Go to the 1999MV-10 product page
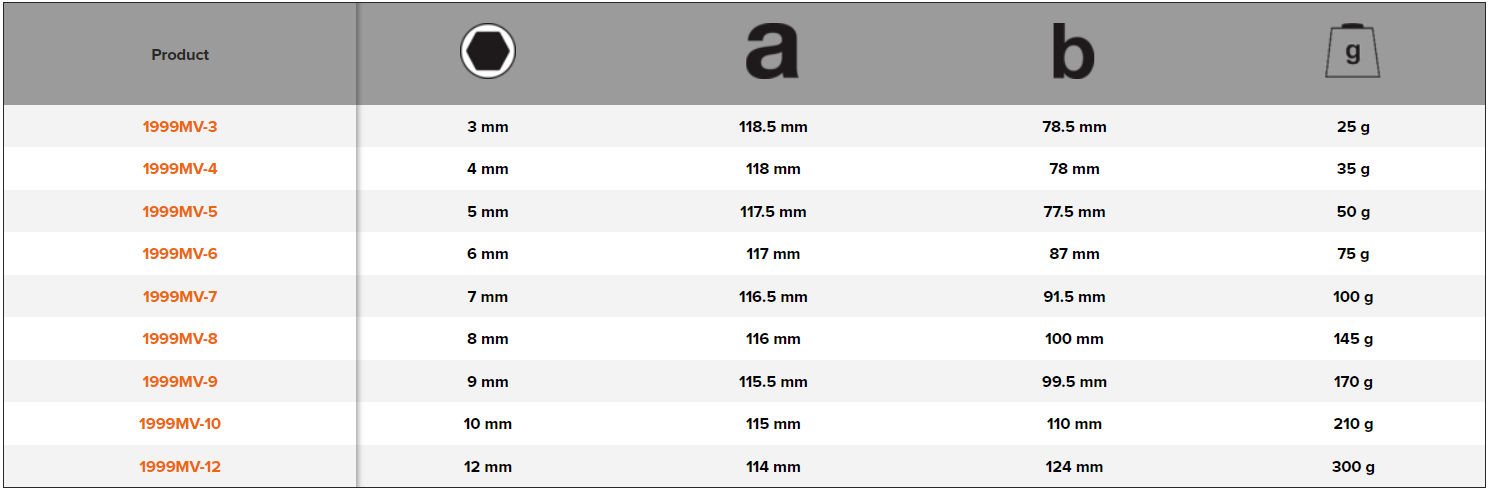Screen dimensions: 1491x491 click(x=180, y=424)
